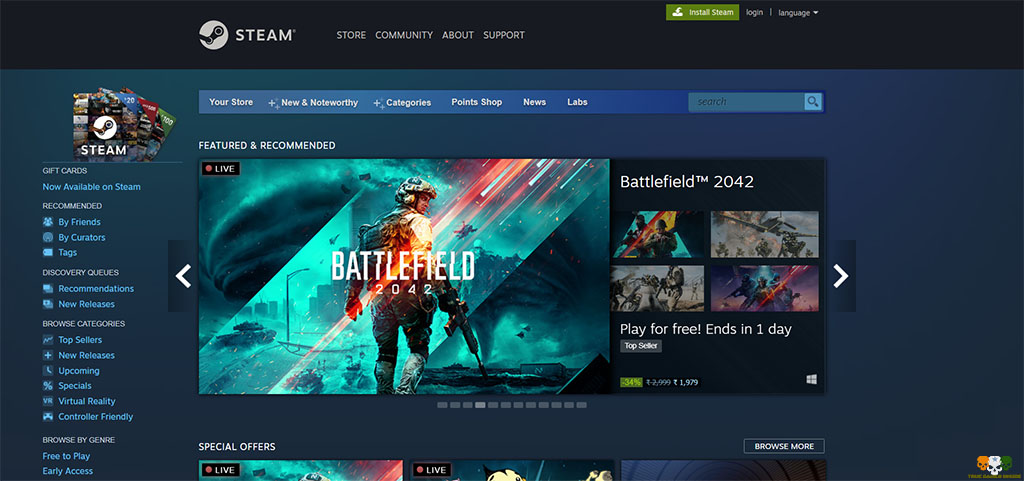This screenshot has width=1024, height=481.
Task: View the bottom-left Battlefield screenshot thumbnail
Action: click(658, 288)
